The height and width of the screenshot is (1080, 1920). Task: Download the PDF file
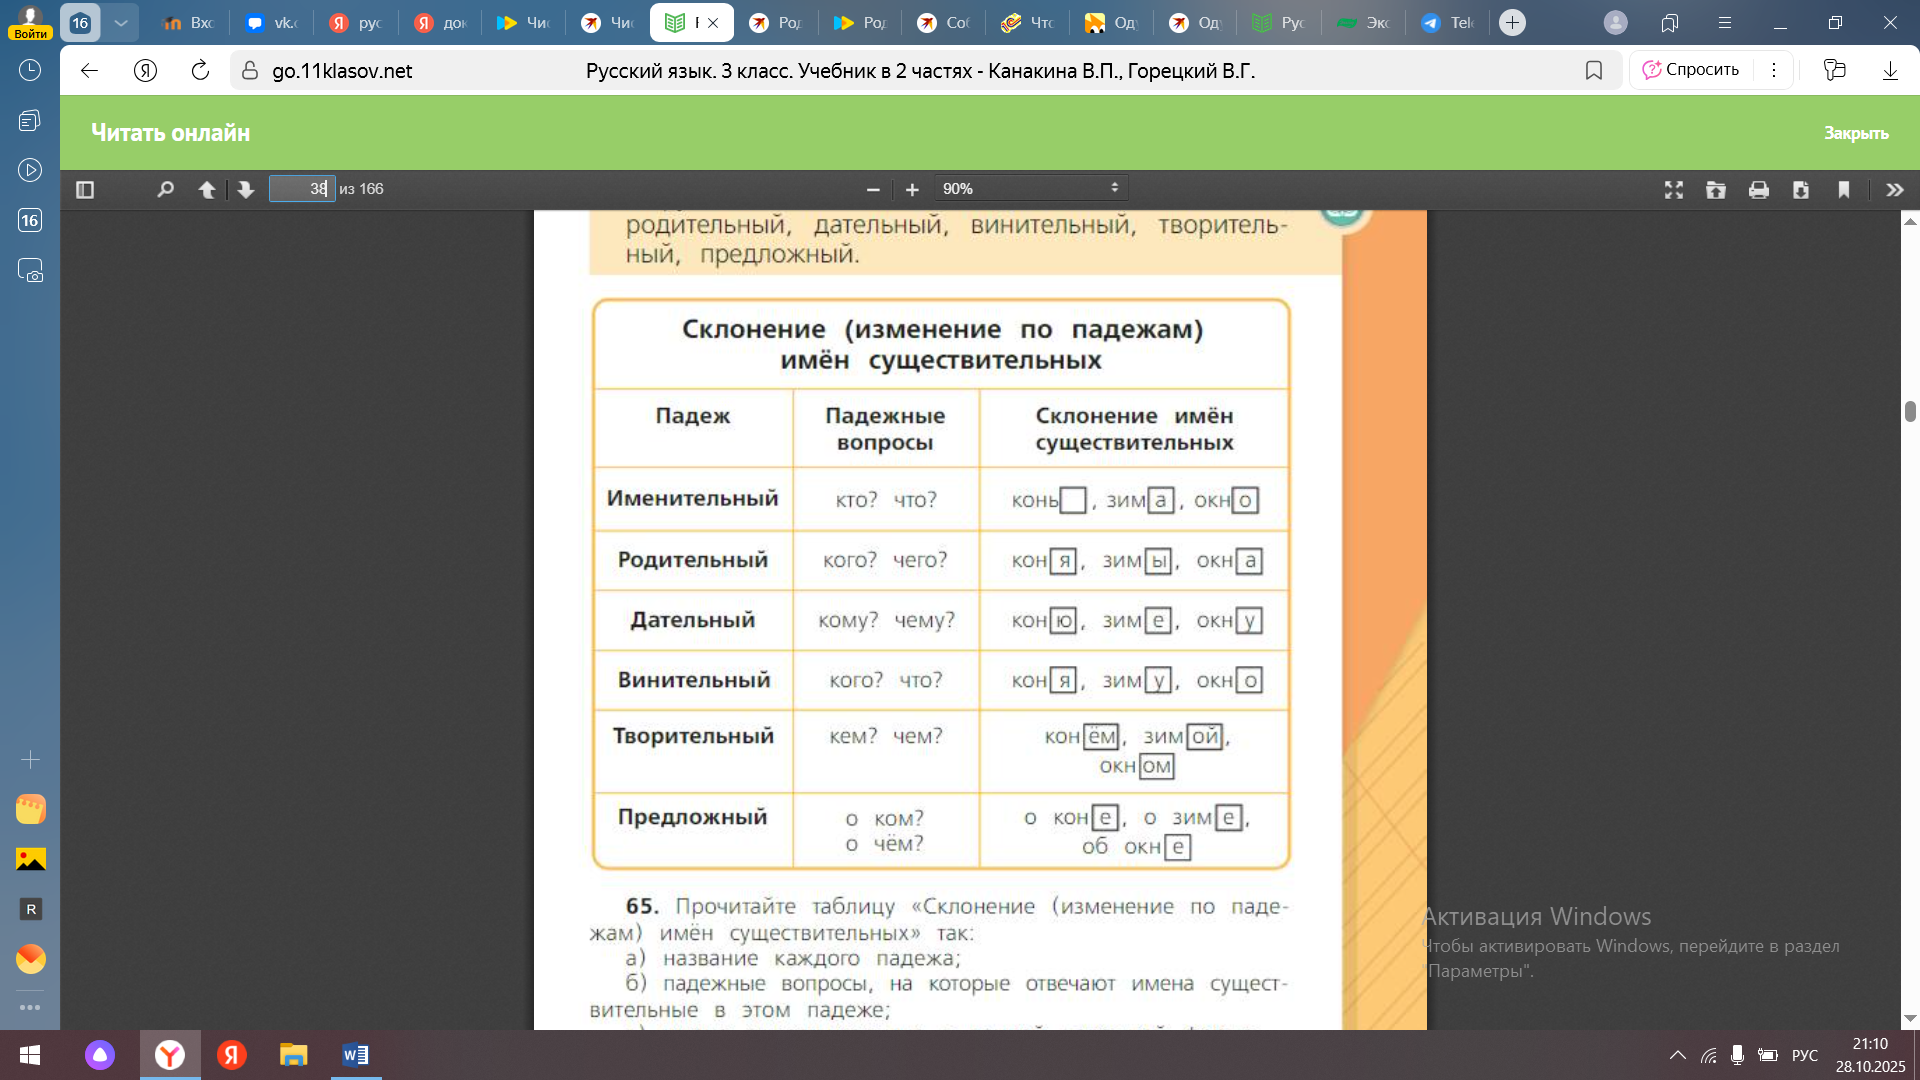(x=1801, y=189)
